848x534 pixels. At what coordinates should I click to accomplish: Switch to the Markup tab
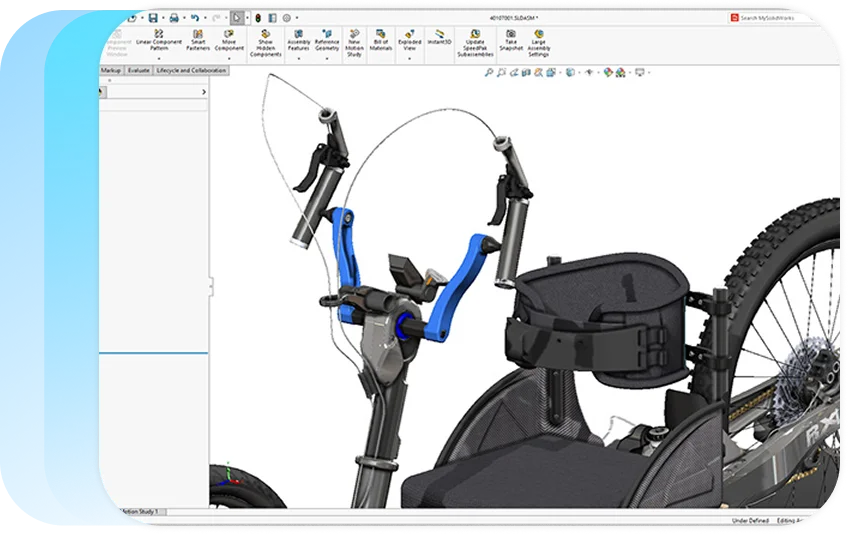111,70
